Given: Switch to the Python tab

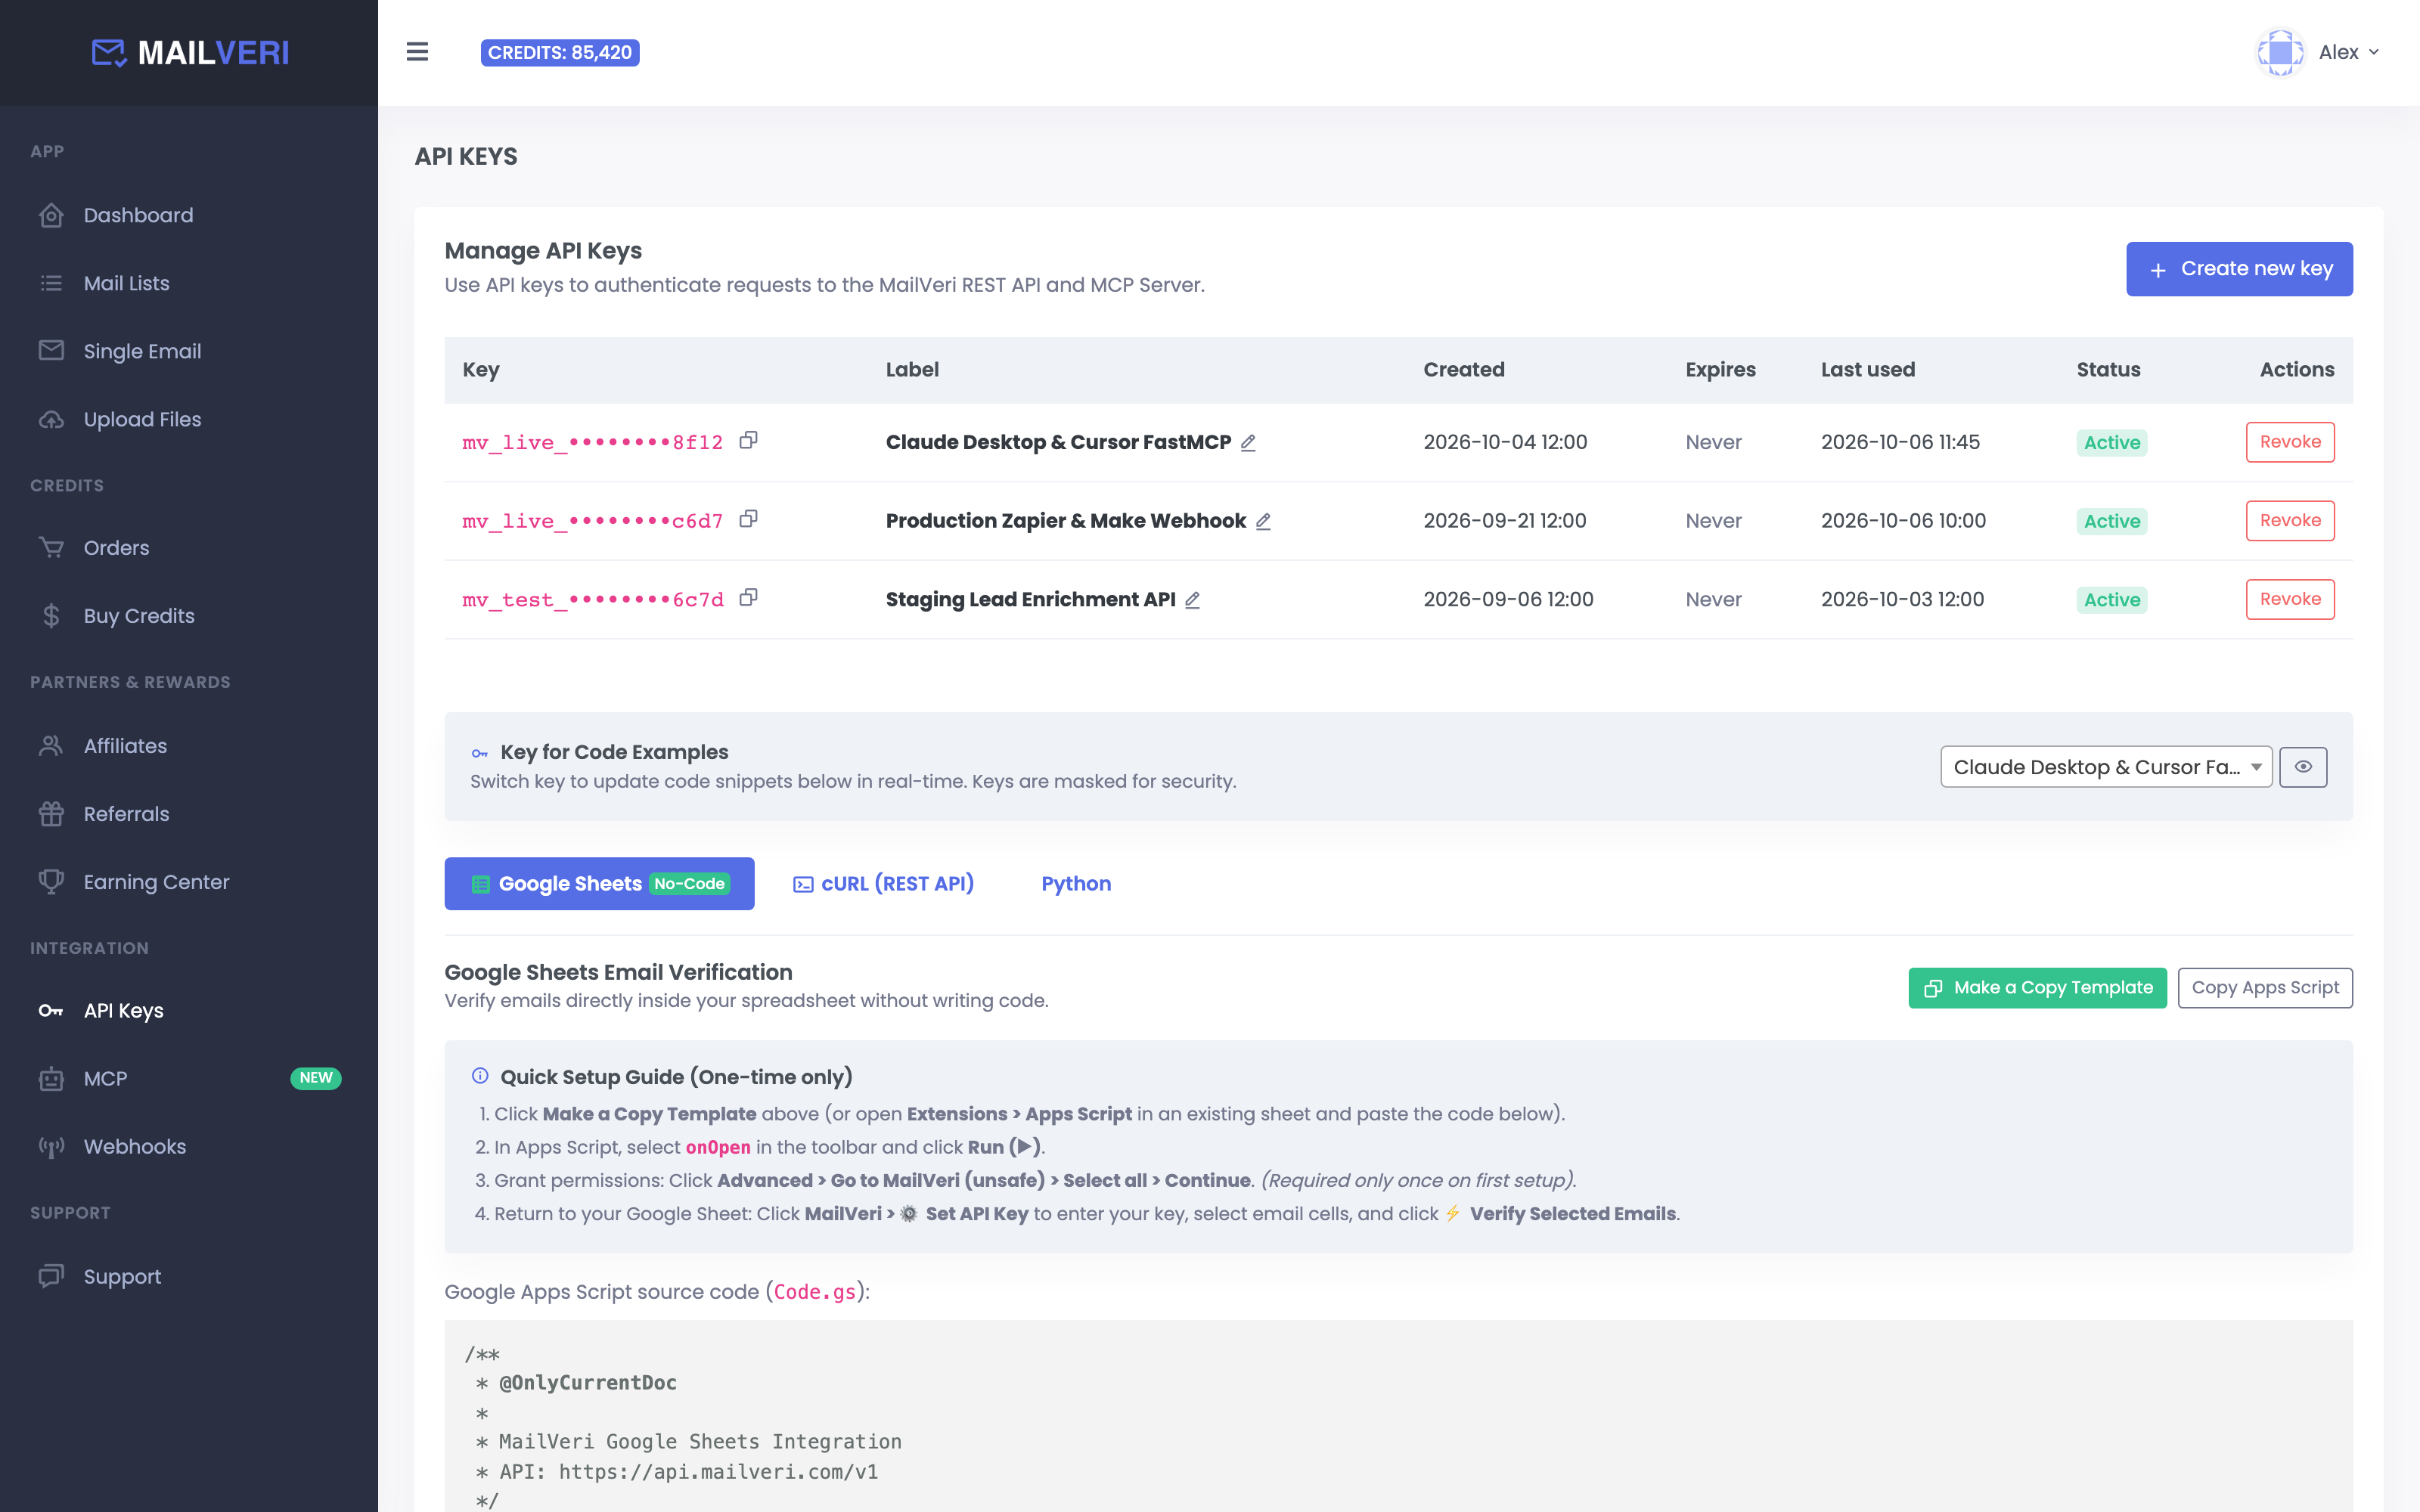Looking at the screenshot, I should (x=1076, y=884).
